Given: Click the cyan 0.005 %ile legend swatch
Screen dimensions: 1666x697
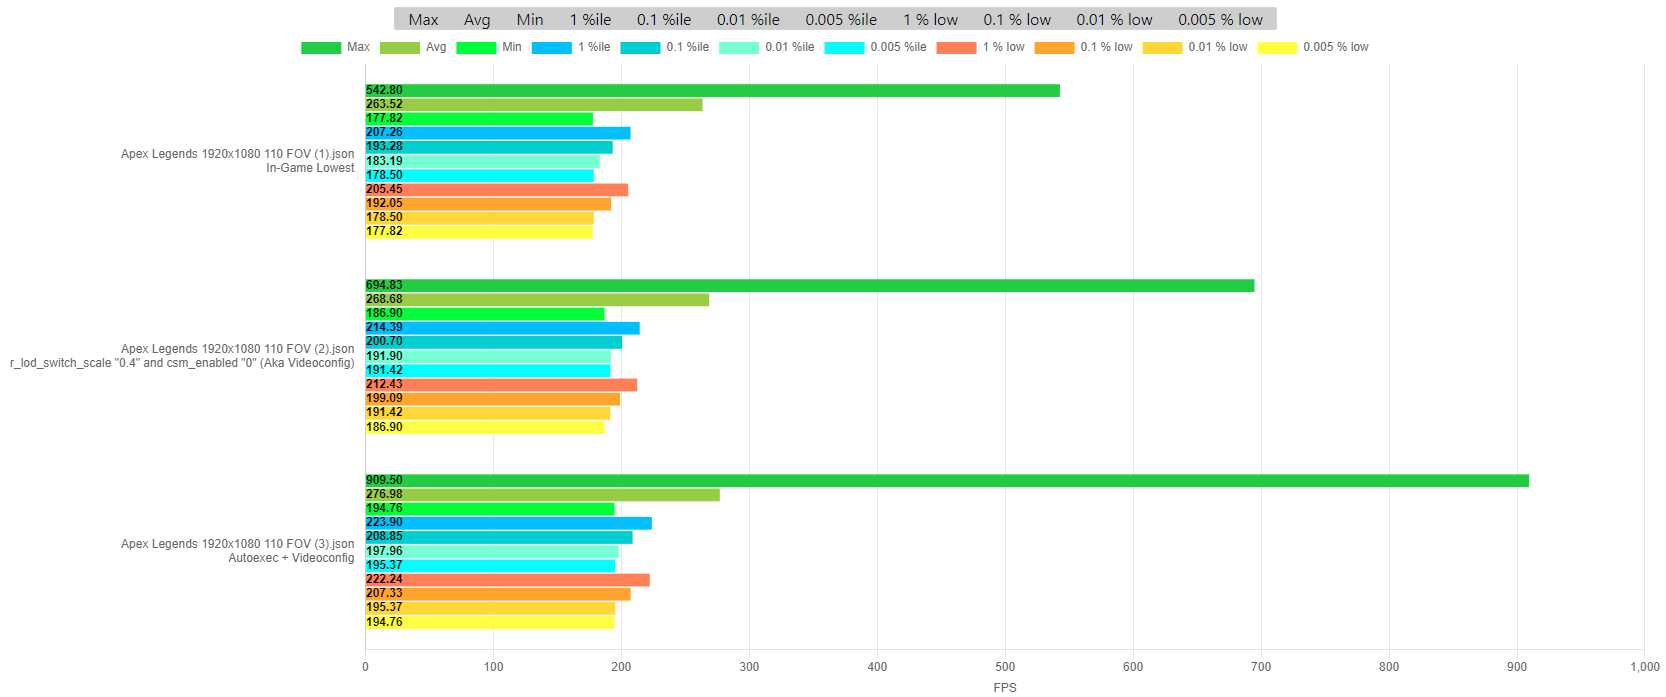Looking at the screenshot, I should [844, 48].
